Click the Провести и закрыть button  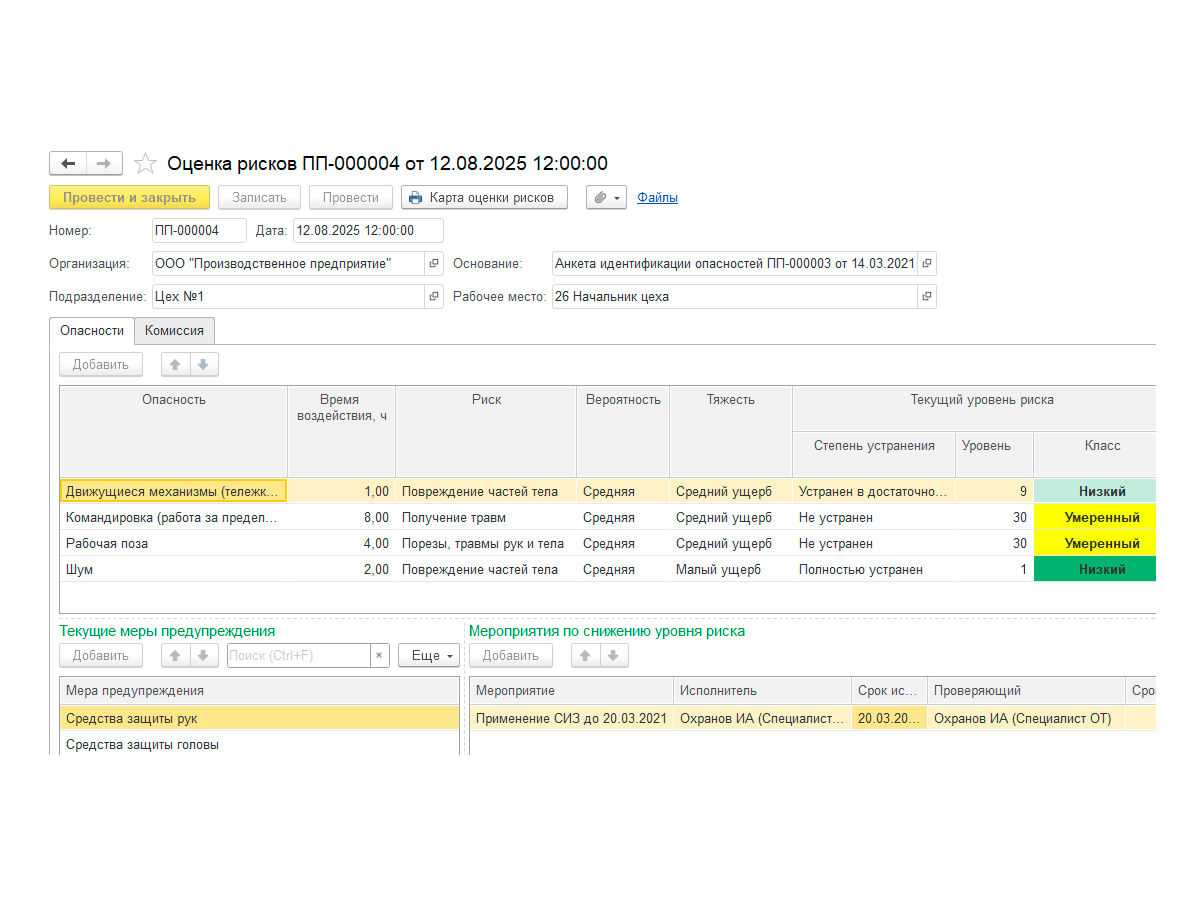130,197
